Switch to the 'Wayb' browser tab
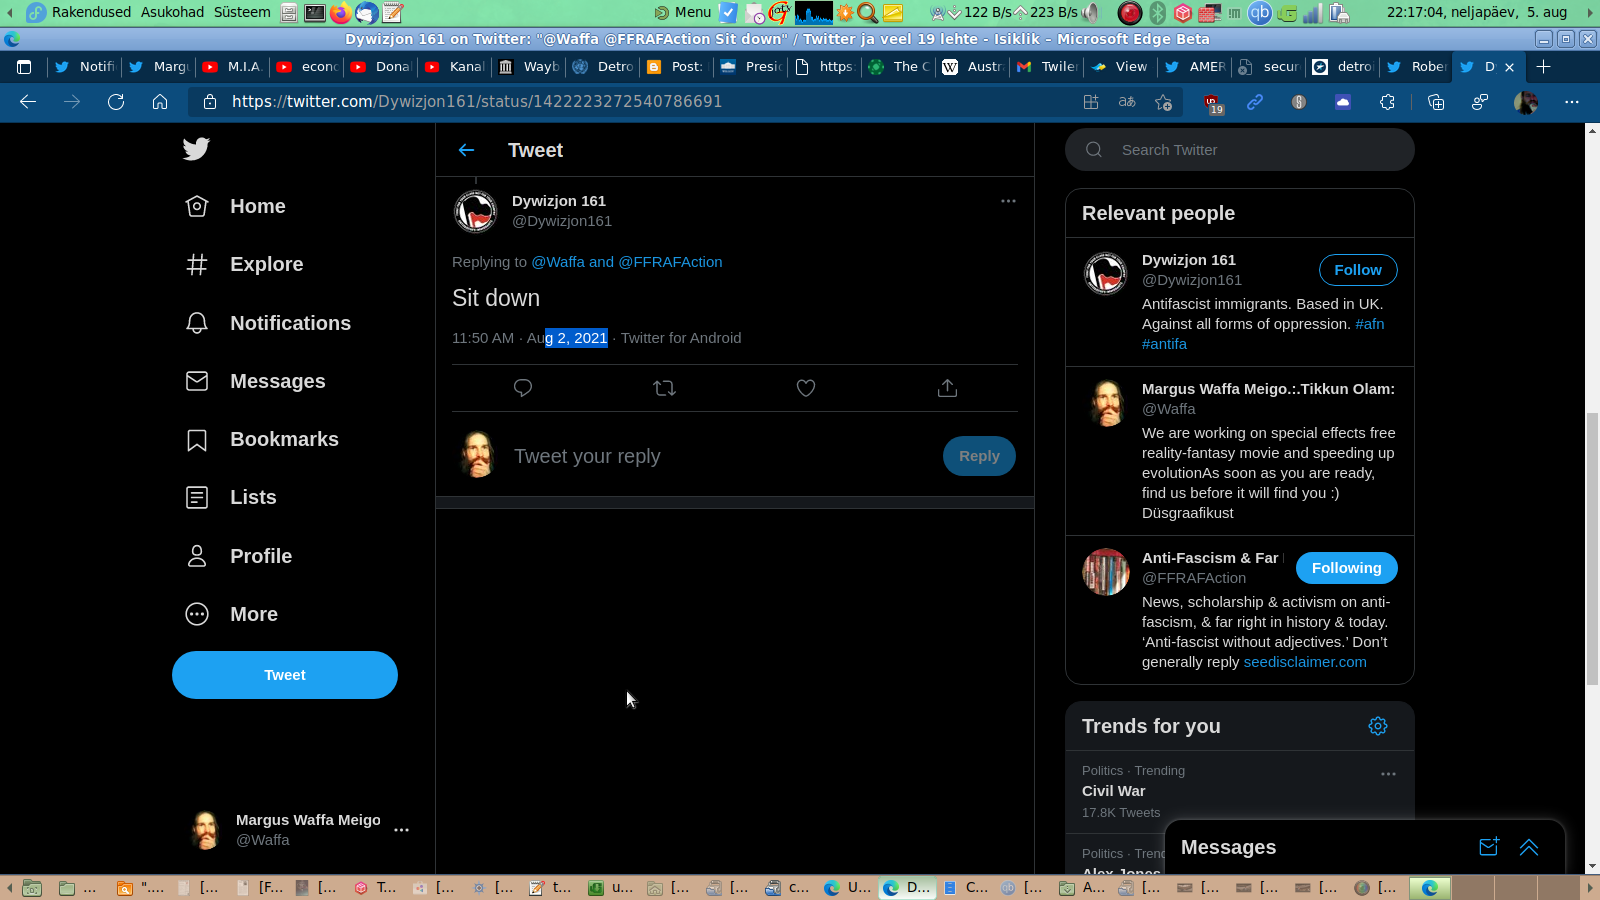The image size is (1600, 900). 529,67
